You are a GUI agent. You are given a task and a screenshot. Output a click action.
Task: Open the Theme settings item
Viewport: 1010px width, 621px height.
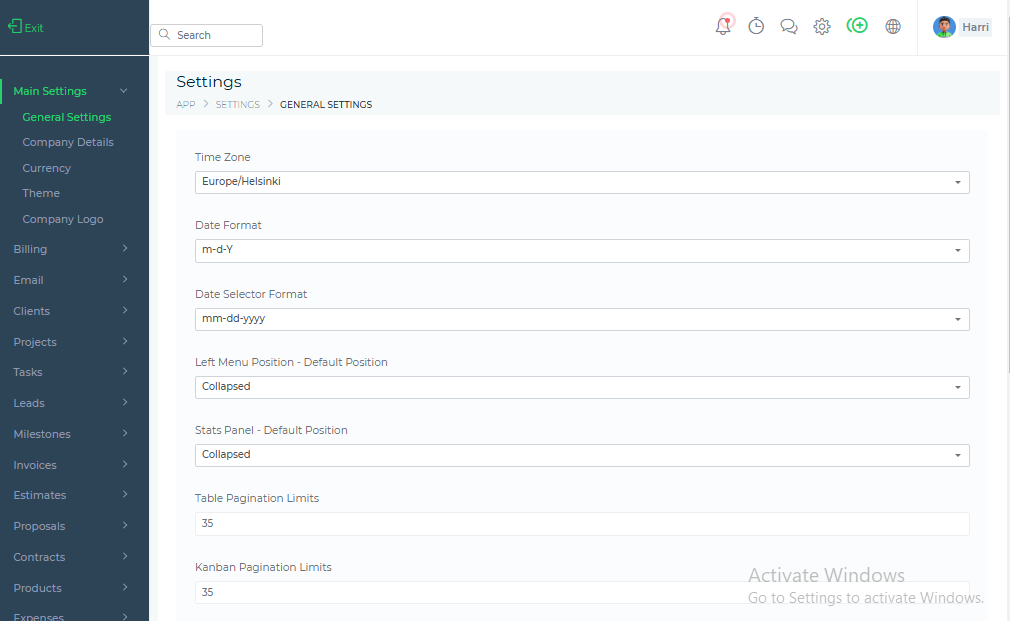(41, 193)
